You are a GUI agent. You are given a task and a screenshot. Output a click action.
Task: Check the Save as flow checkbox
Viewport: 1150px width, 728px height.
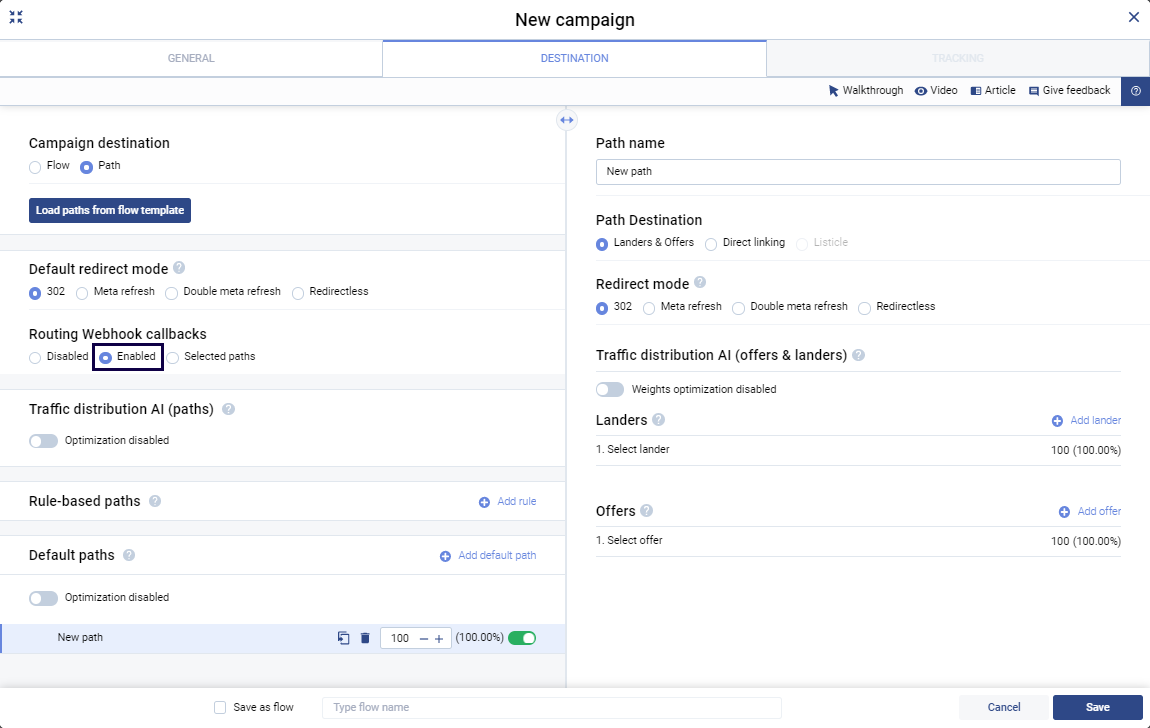pyautogui.click(x=220, y=707)
